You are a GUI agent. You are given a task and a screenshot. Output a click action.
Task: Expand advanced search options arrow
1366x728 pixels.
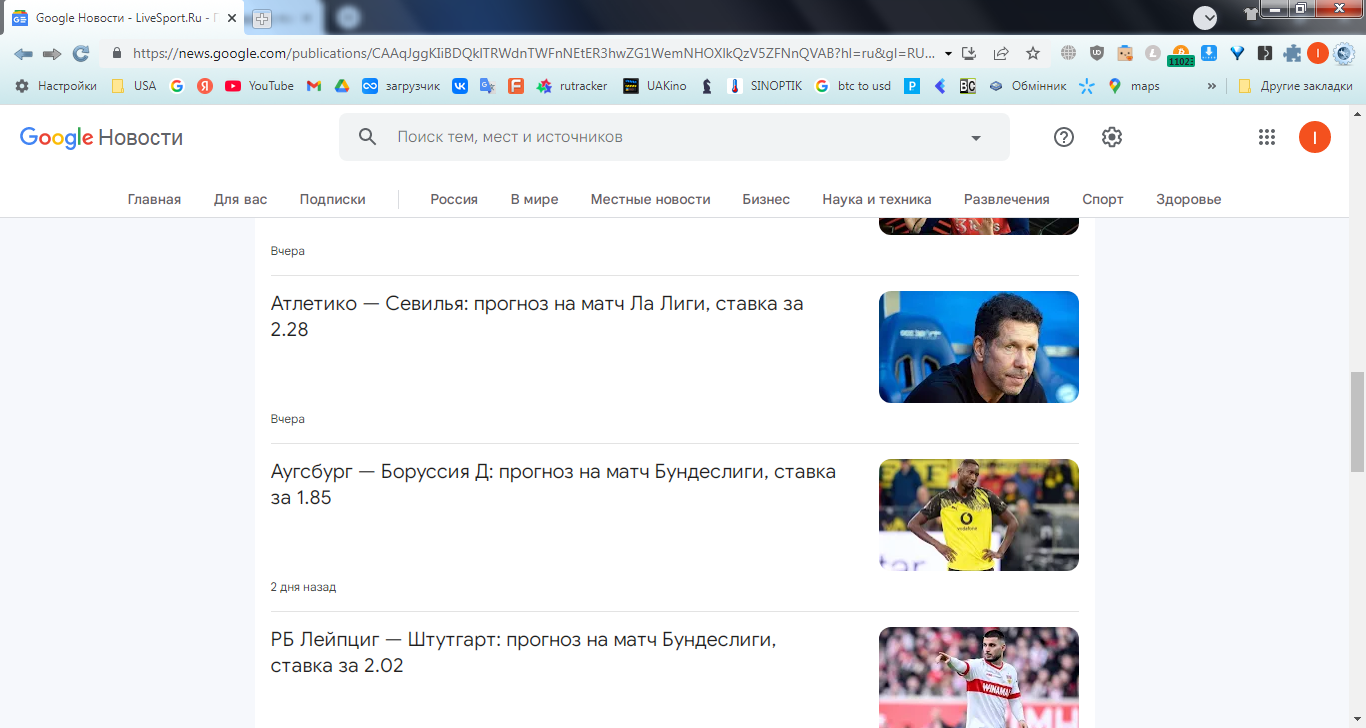(976, 138)
